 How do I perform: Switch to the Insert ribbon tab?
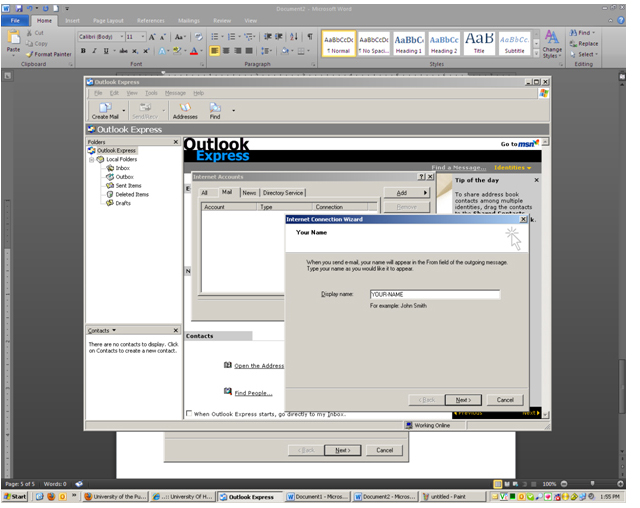72,20
